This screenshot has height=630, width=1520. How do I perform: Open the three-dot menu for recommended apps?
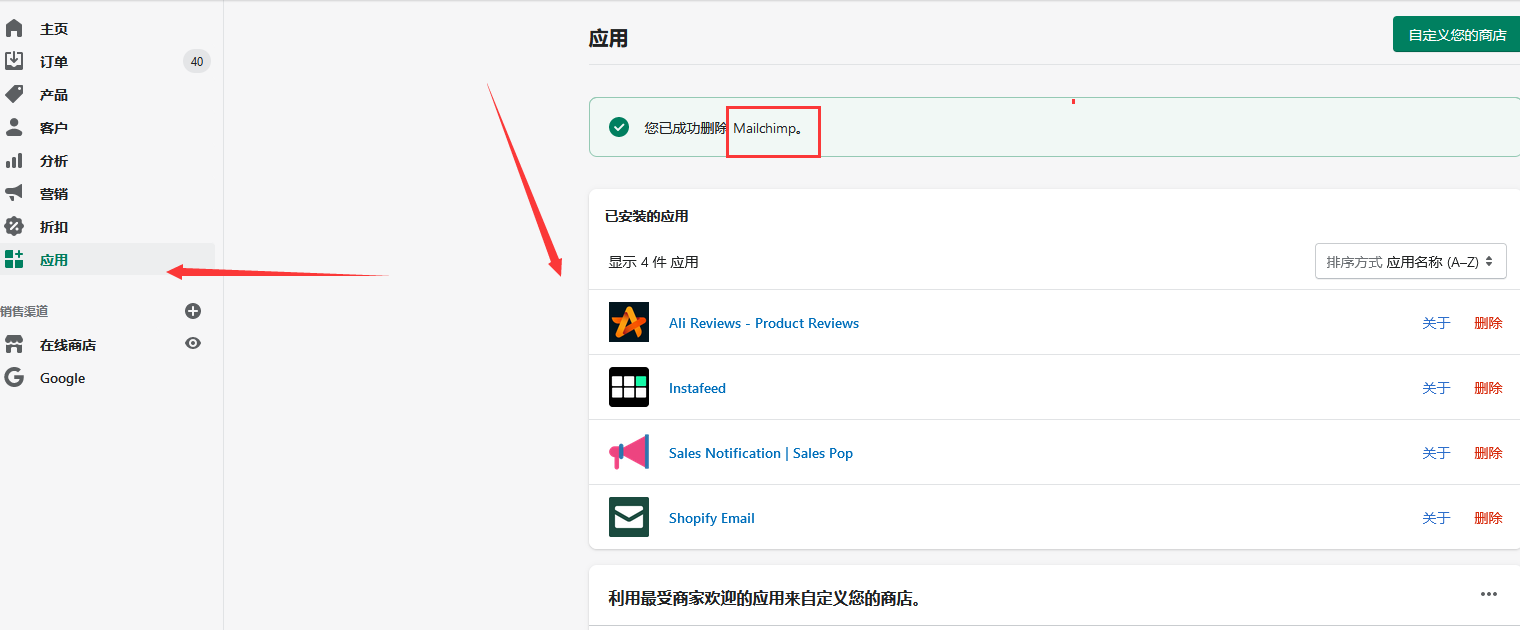click(1489, 594)
